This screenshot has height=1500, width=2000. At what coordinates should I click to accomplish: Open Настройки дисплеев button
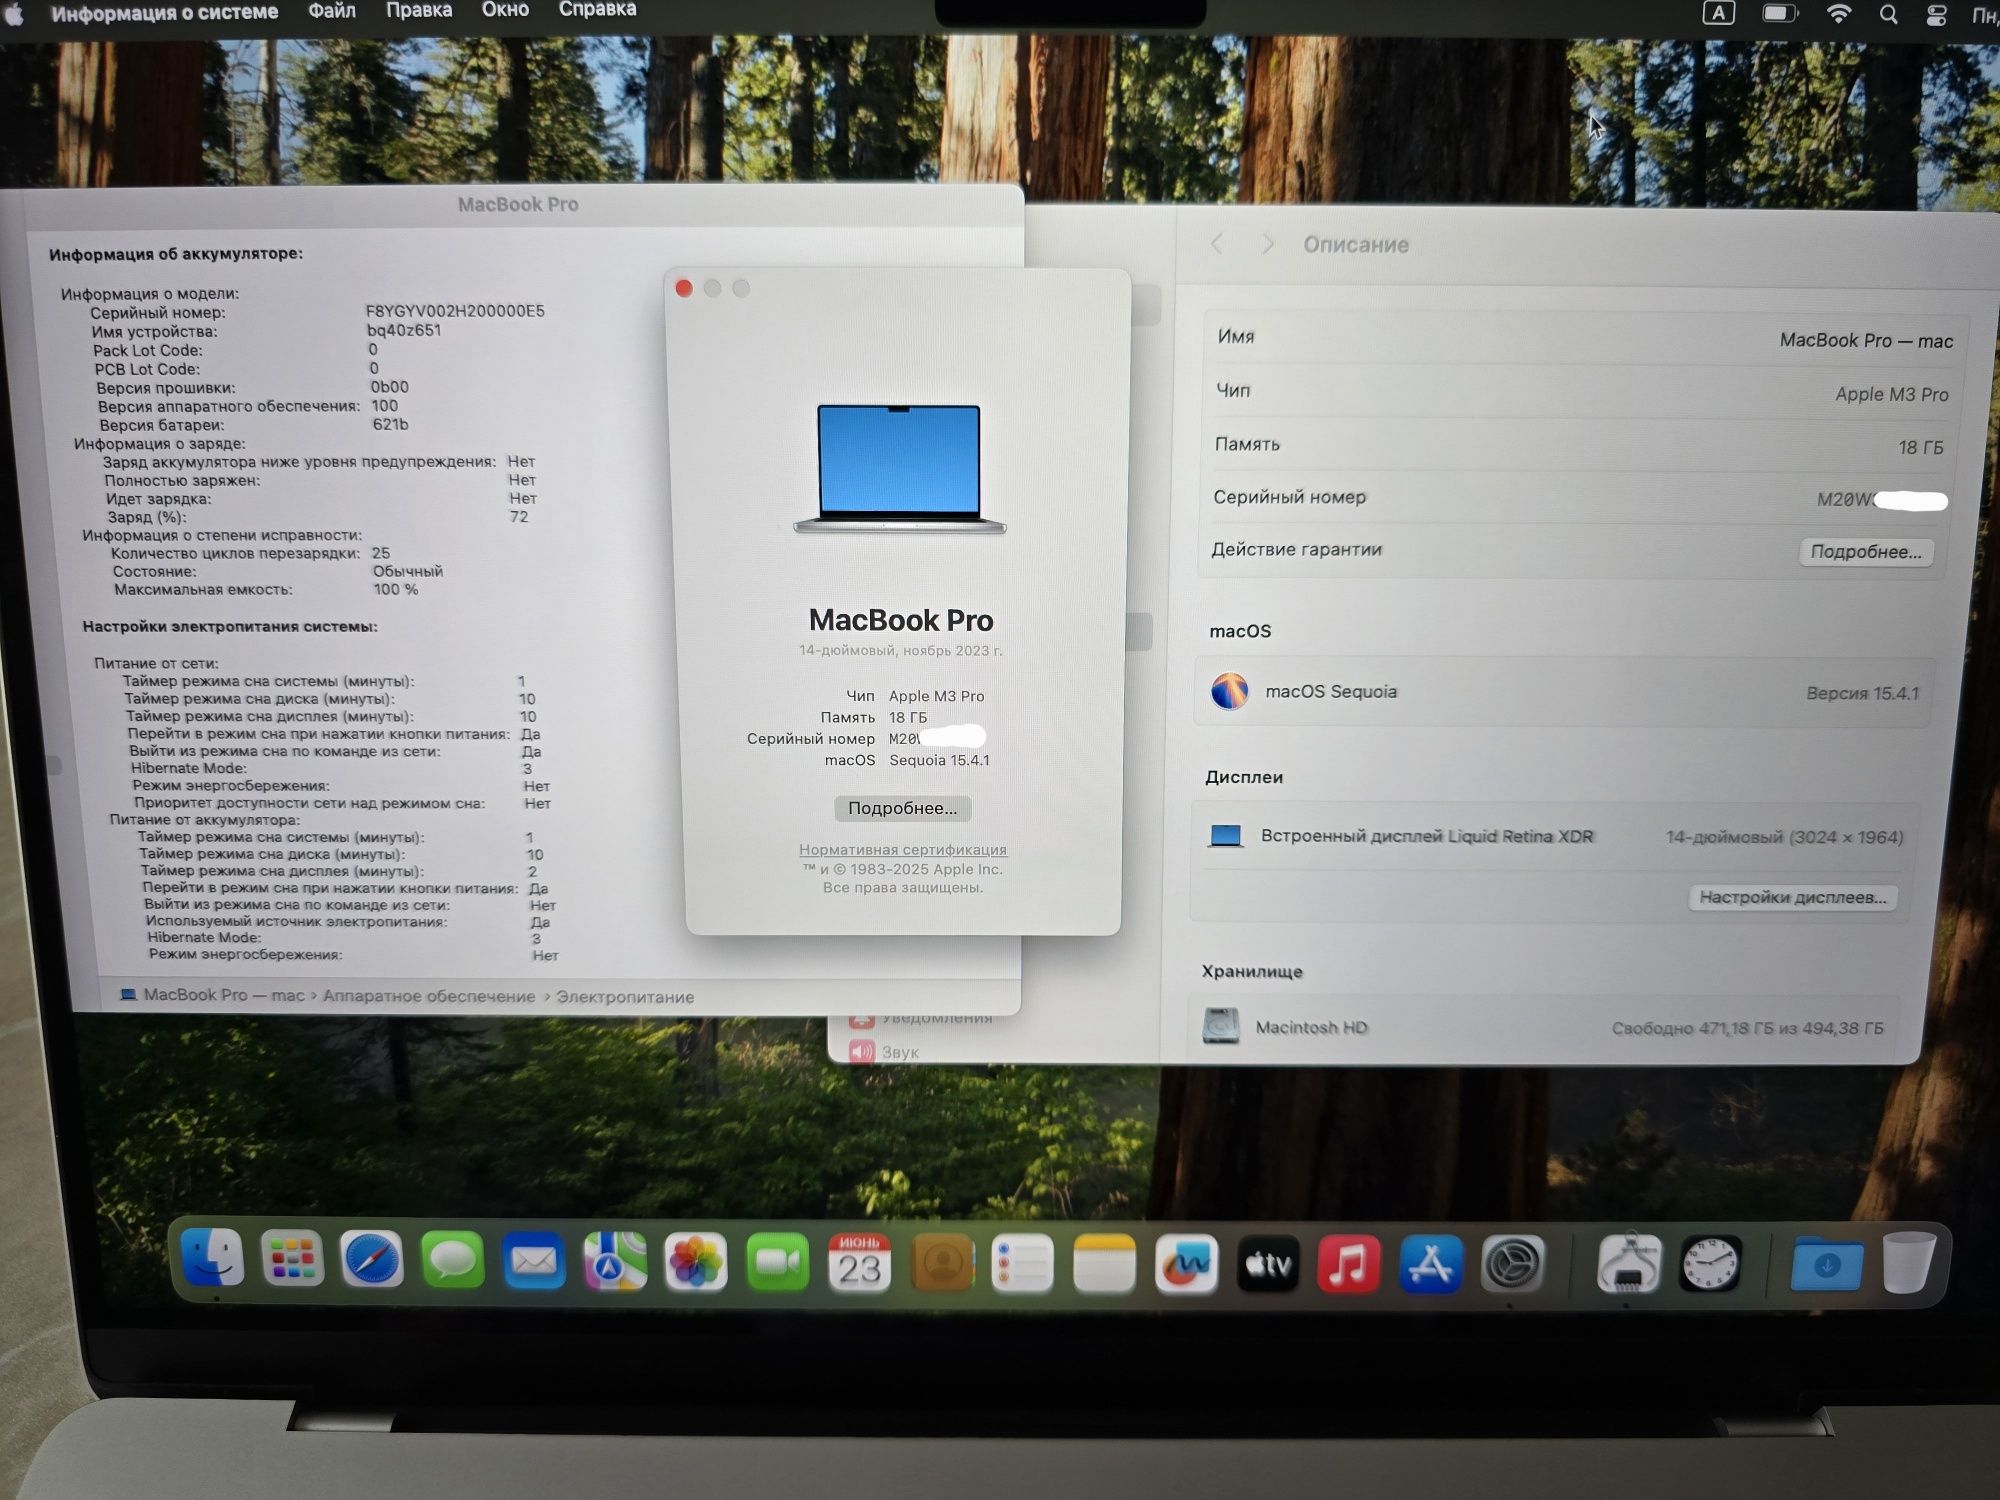pyautogui.click(x=1792, y=897)
